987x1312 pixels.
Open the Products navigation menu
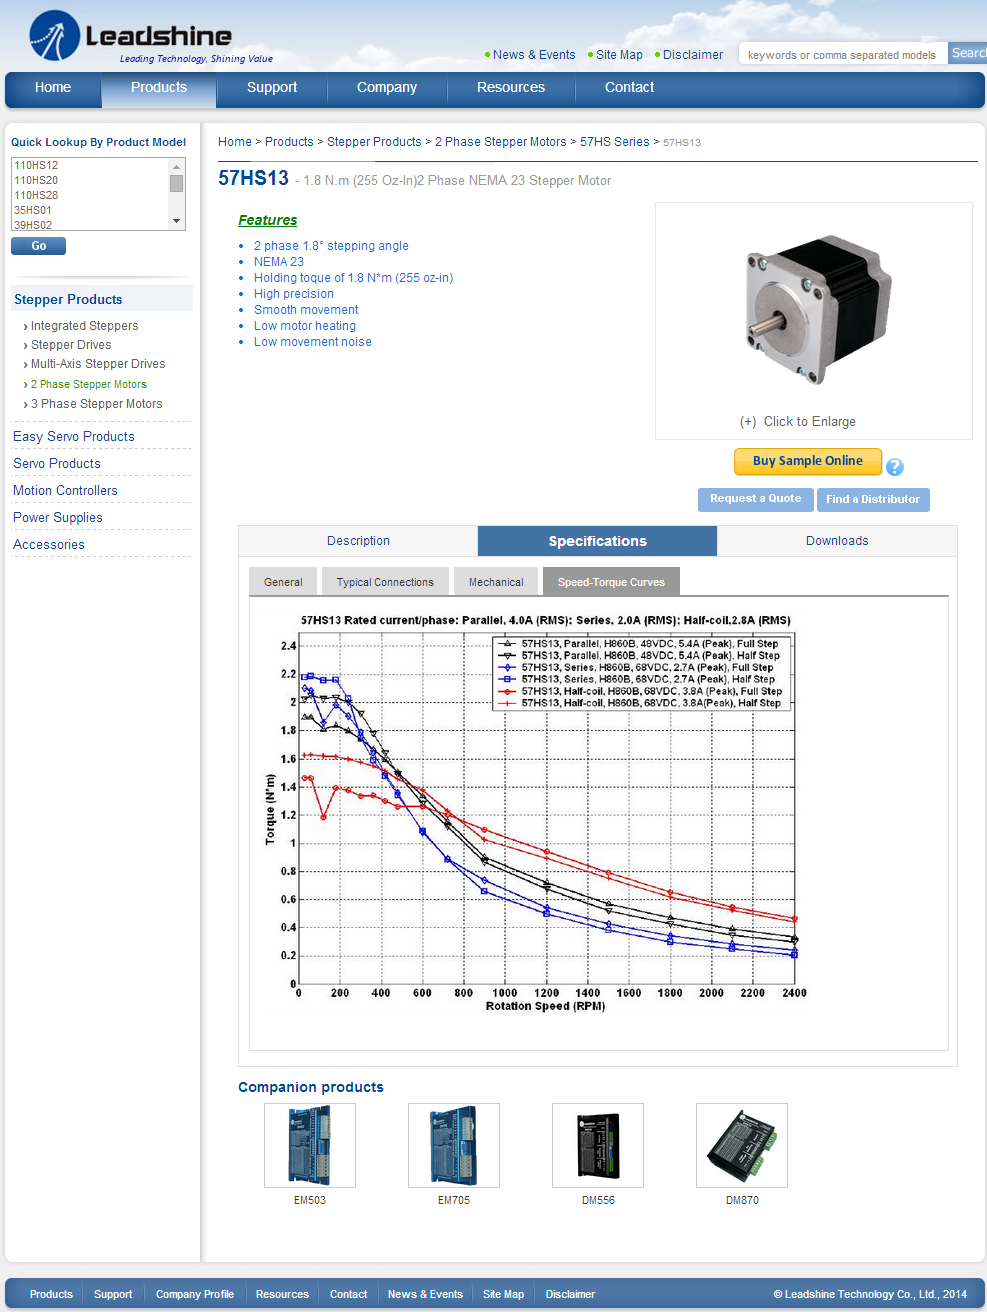point(159,88)
